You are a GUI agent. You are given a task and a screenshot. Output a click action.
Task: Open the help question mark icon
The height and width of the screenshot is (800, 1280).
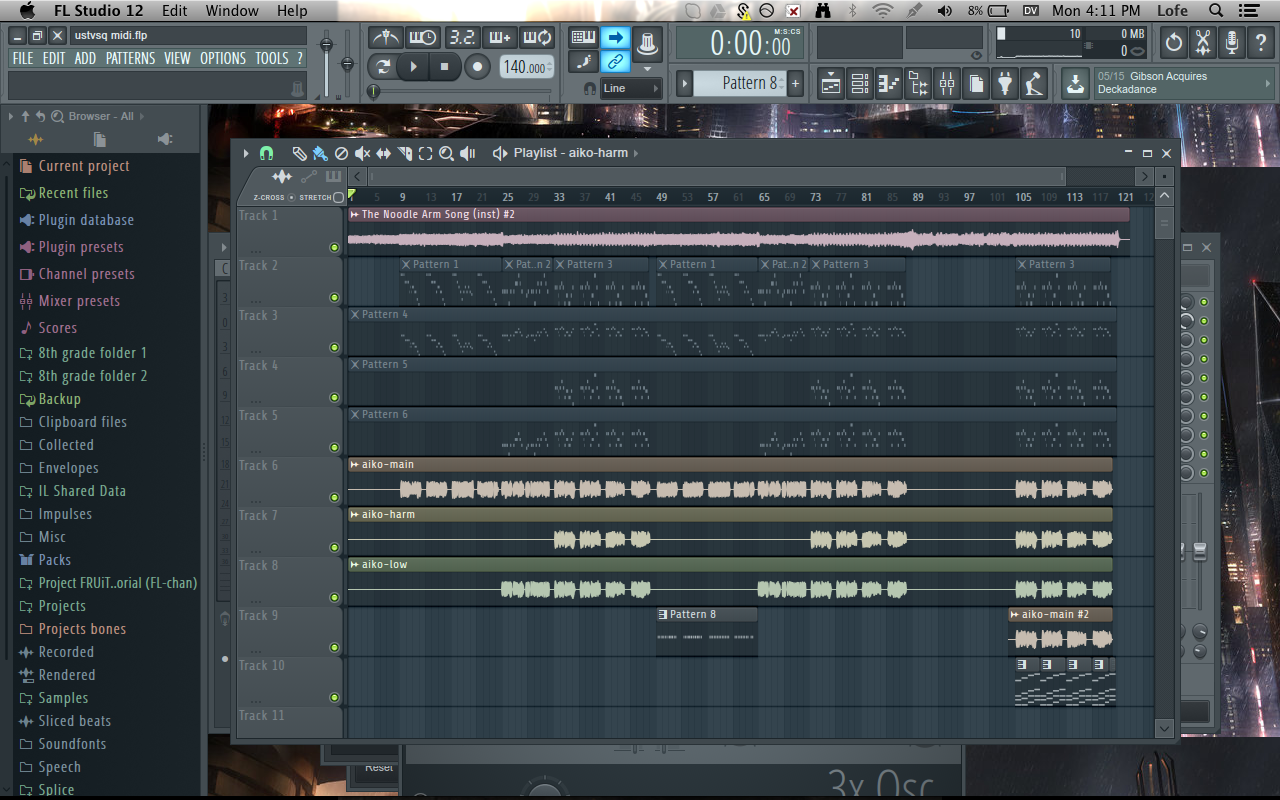(1261, 43)
